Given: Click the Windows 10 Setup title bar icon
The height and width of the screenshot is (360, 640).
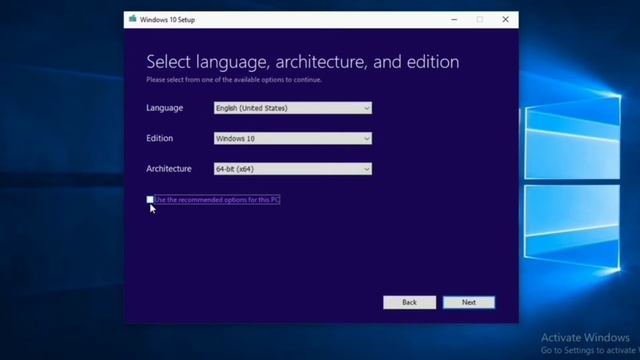Looking at the screenshot, I should point(133,19).
